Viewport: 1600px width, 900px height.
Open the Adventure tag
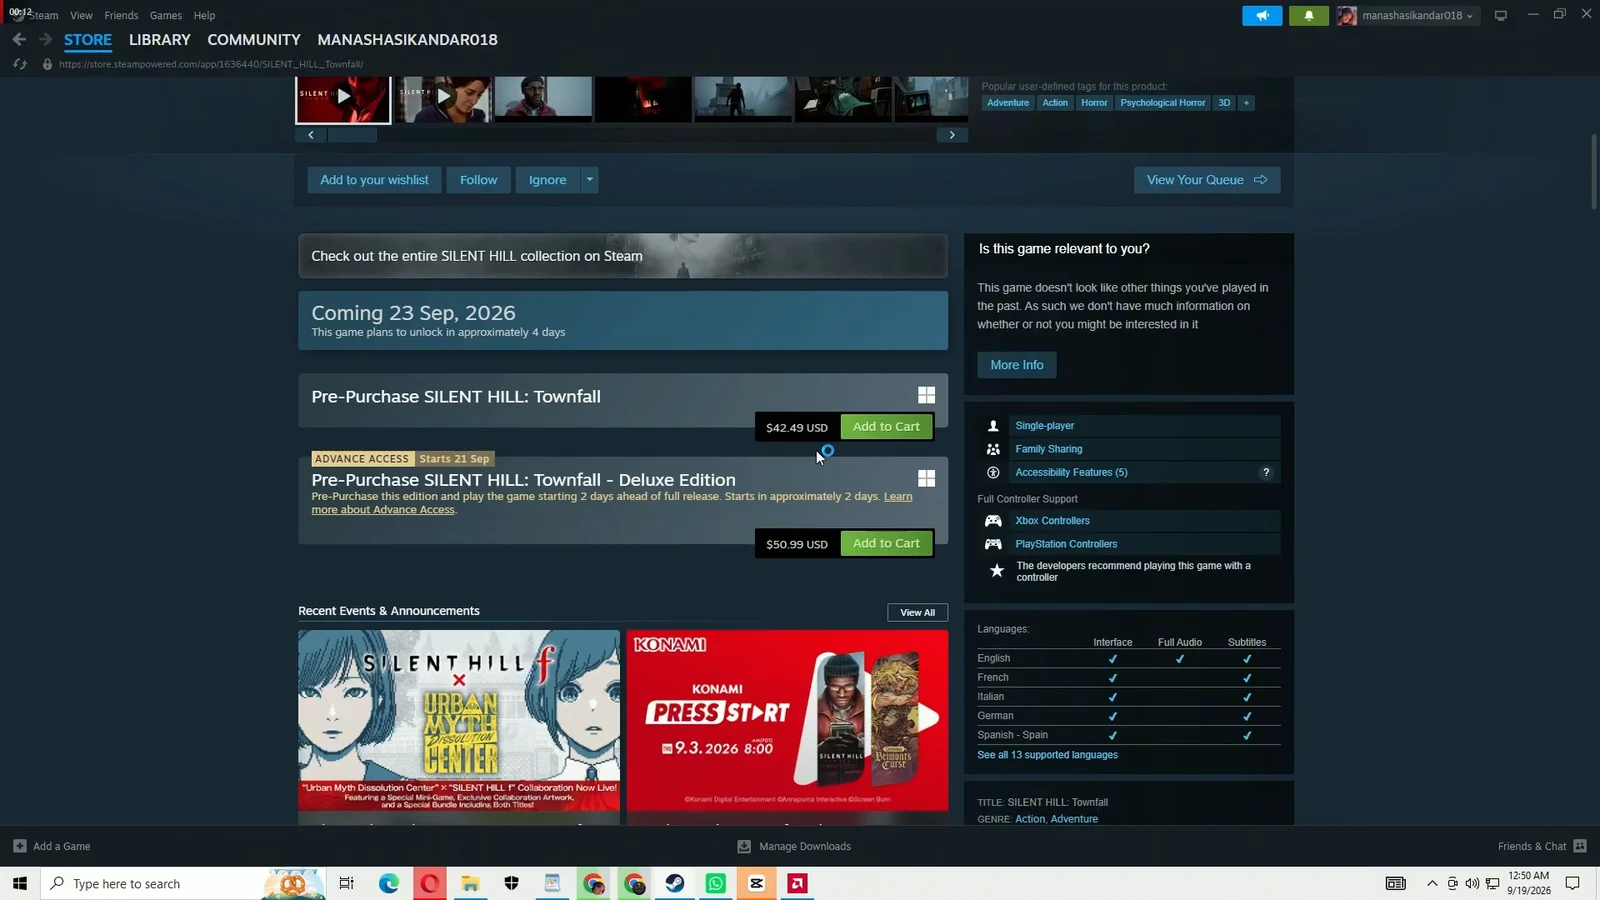pyautogui.click(x=1007, y=103)
